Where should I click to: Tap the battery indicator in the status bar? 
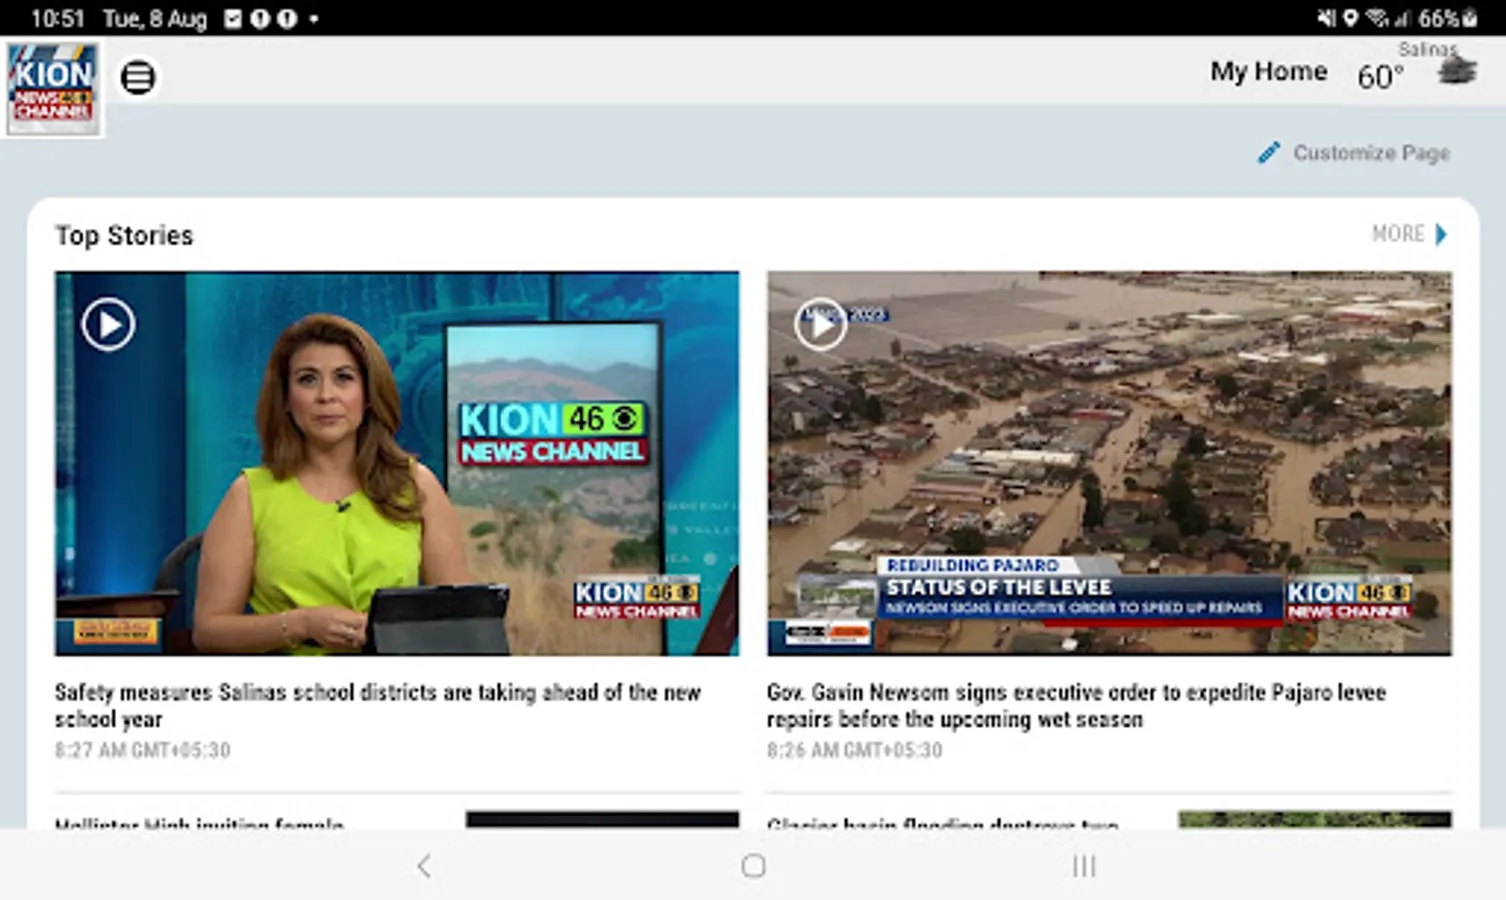[x=1470, y=18]
